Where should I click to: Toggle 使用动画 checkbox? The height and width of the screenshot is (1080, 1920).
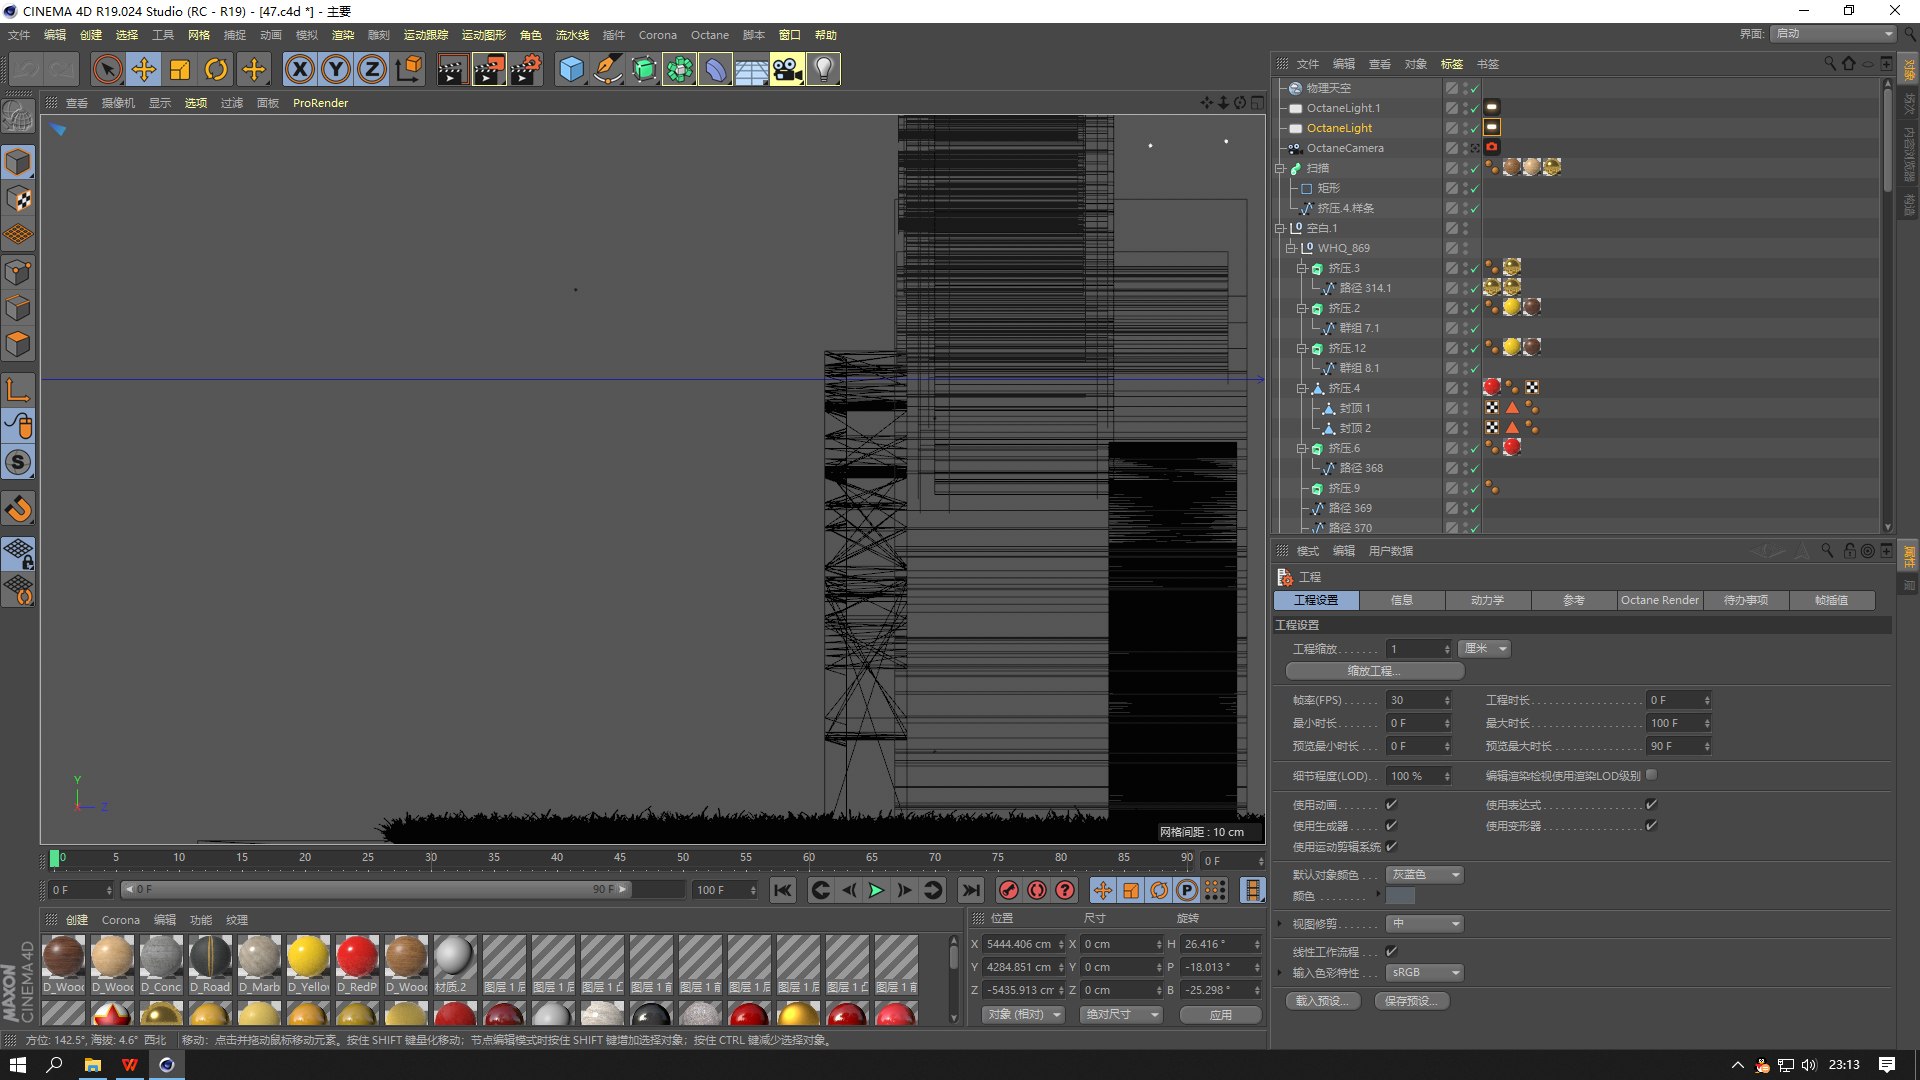pos(1391,804)
